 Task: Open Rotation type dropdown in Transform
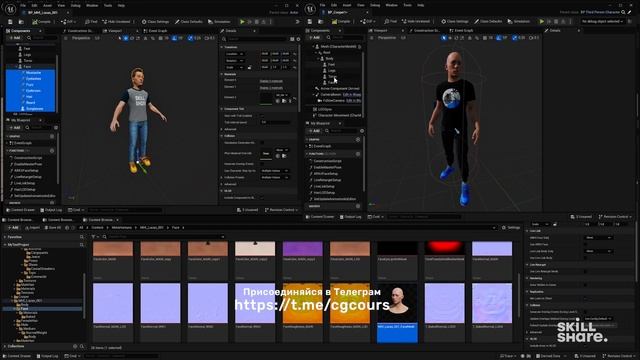235,60
